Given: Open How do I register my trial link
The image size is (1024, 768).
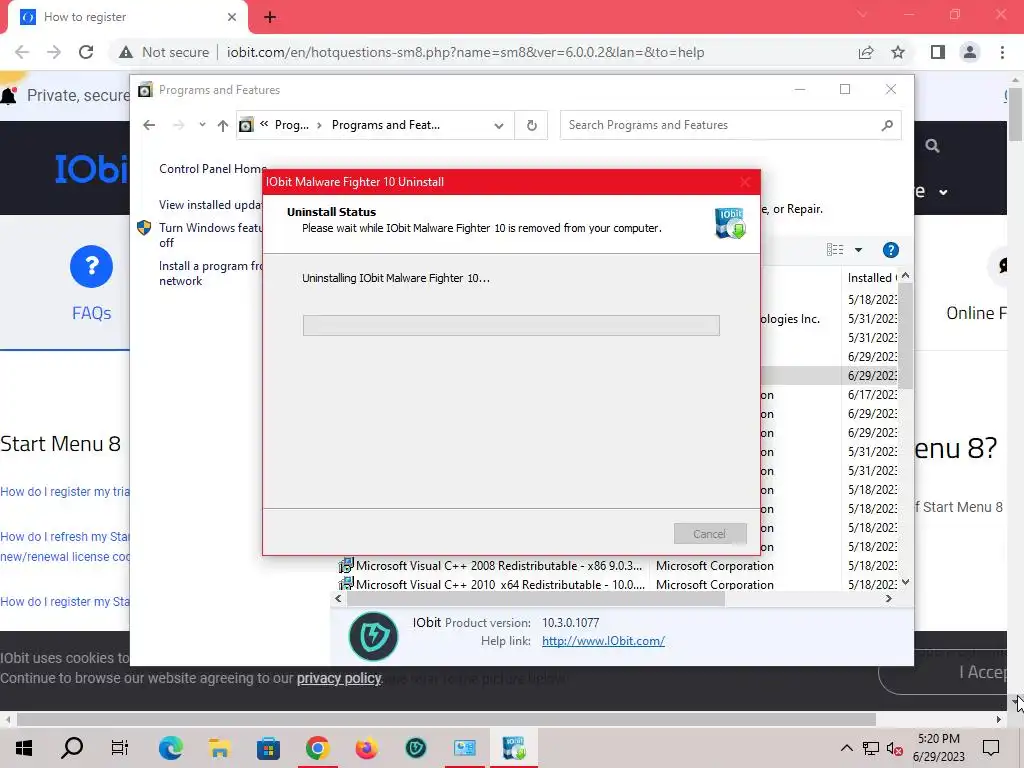Looking at the screenshot, I should coord(65,492).
